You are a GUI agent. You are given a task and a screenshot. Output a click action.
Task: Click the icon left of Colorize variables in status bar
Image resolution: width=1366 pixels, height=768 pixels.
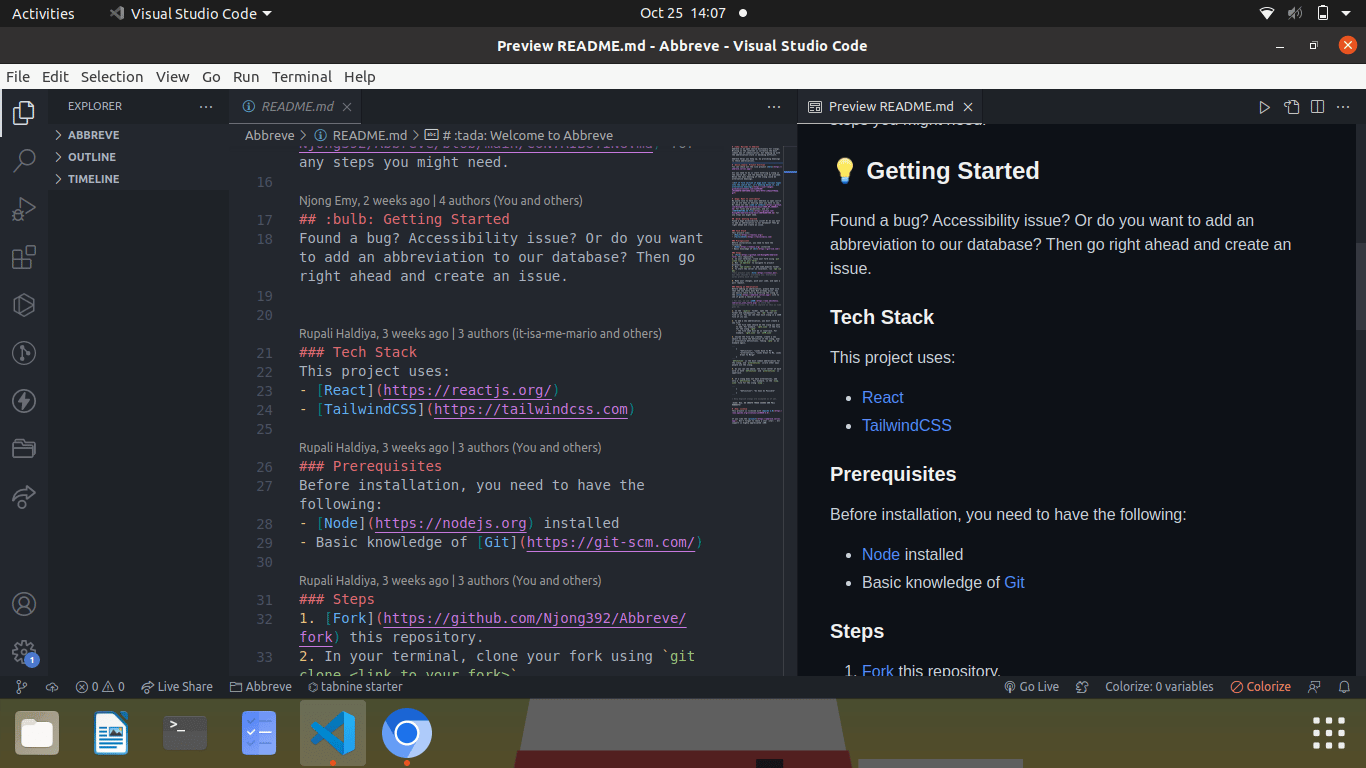[1081, 687]
